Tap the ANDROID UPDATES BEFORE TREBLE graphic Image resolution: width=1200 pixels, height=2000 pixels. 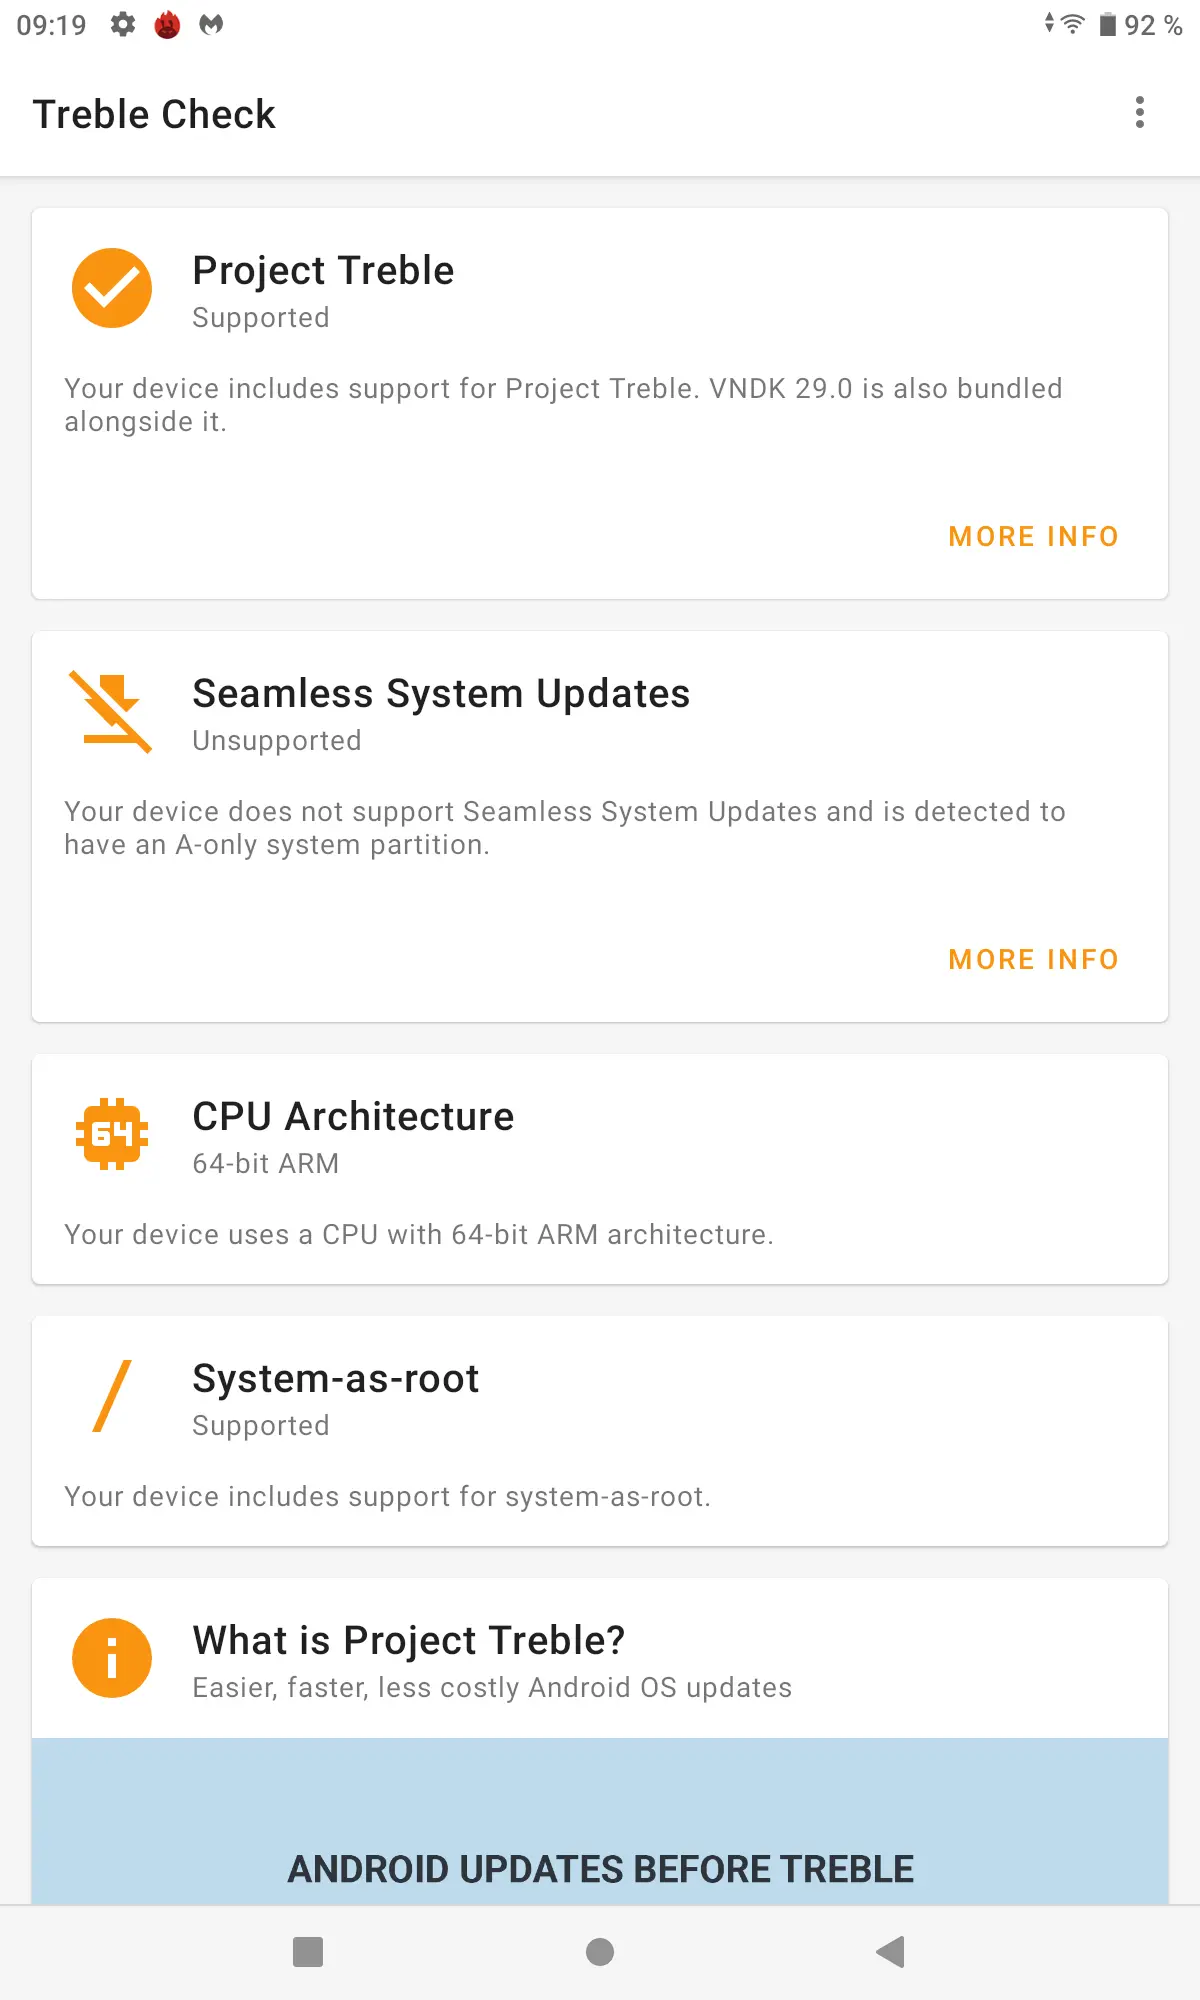pos(600,1821)
